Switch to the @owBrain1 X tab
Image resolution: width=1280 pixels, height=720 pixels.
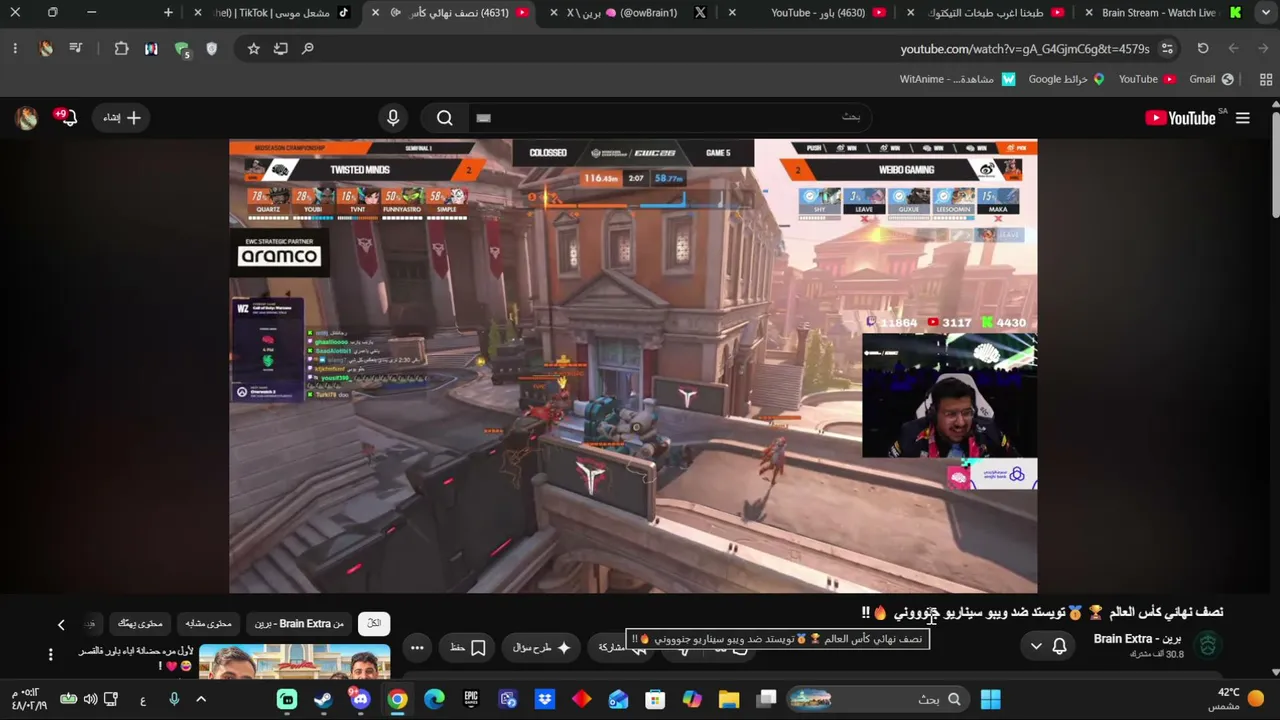tap(634, 13)
